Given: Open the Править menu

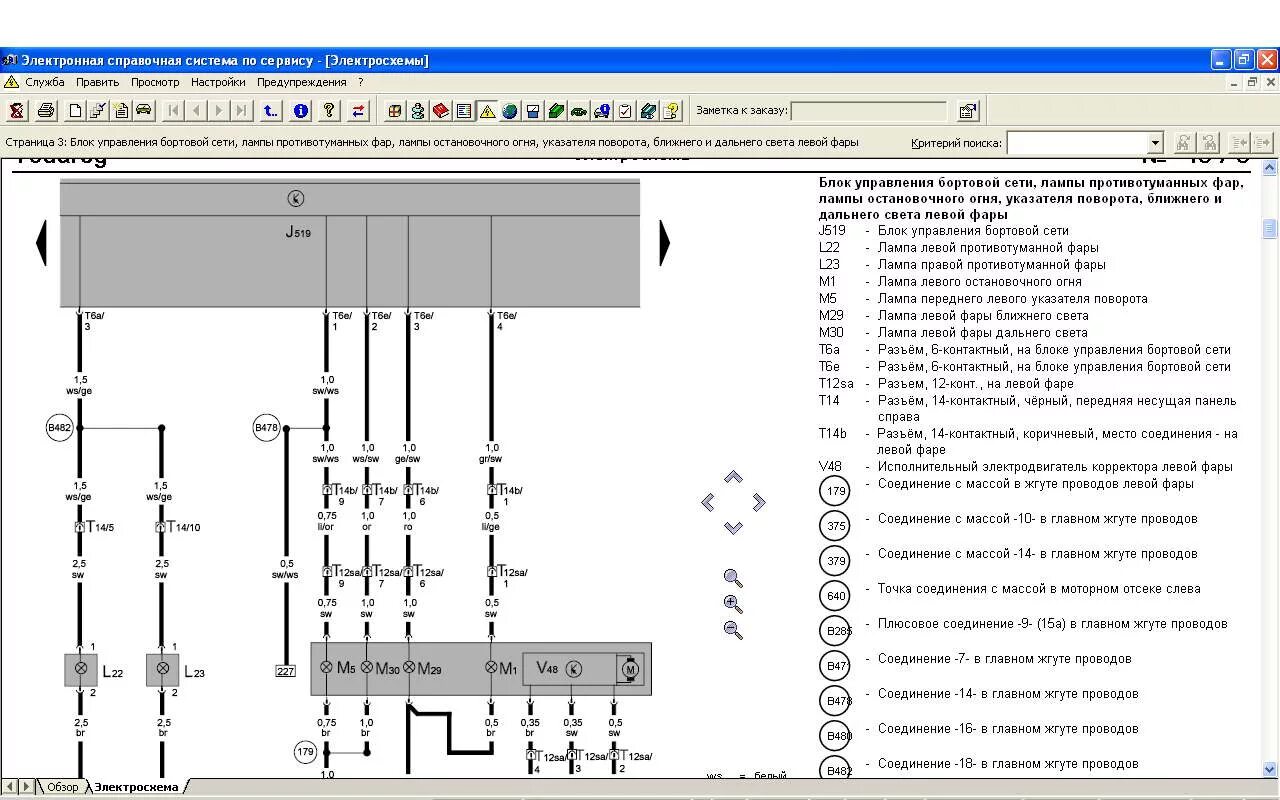Looking at the screenshot, I should [x=97, y=82].
